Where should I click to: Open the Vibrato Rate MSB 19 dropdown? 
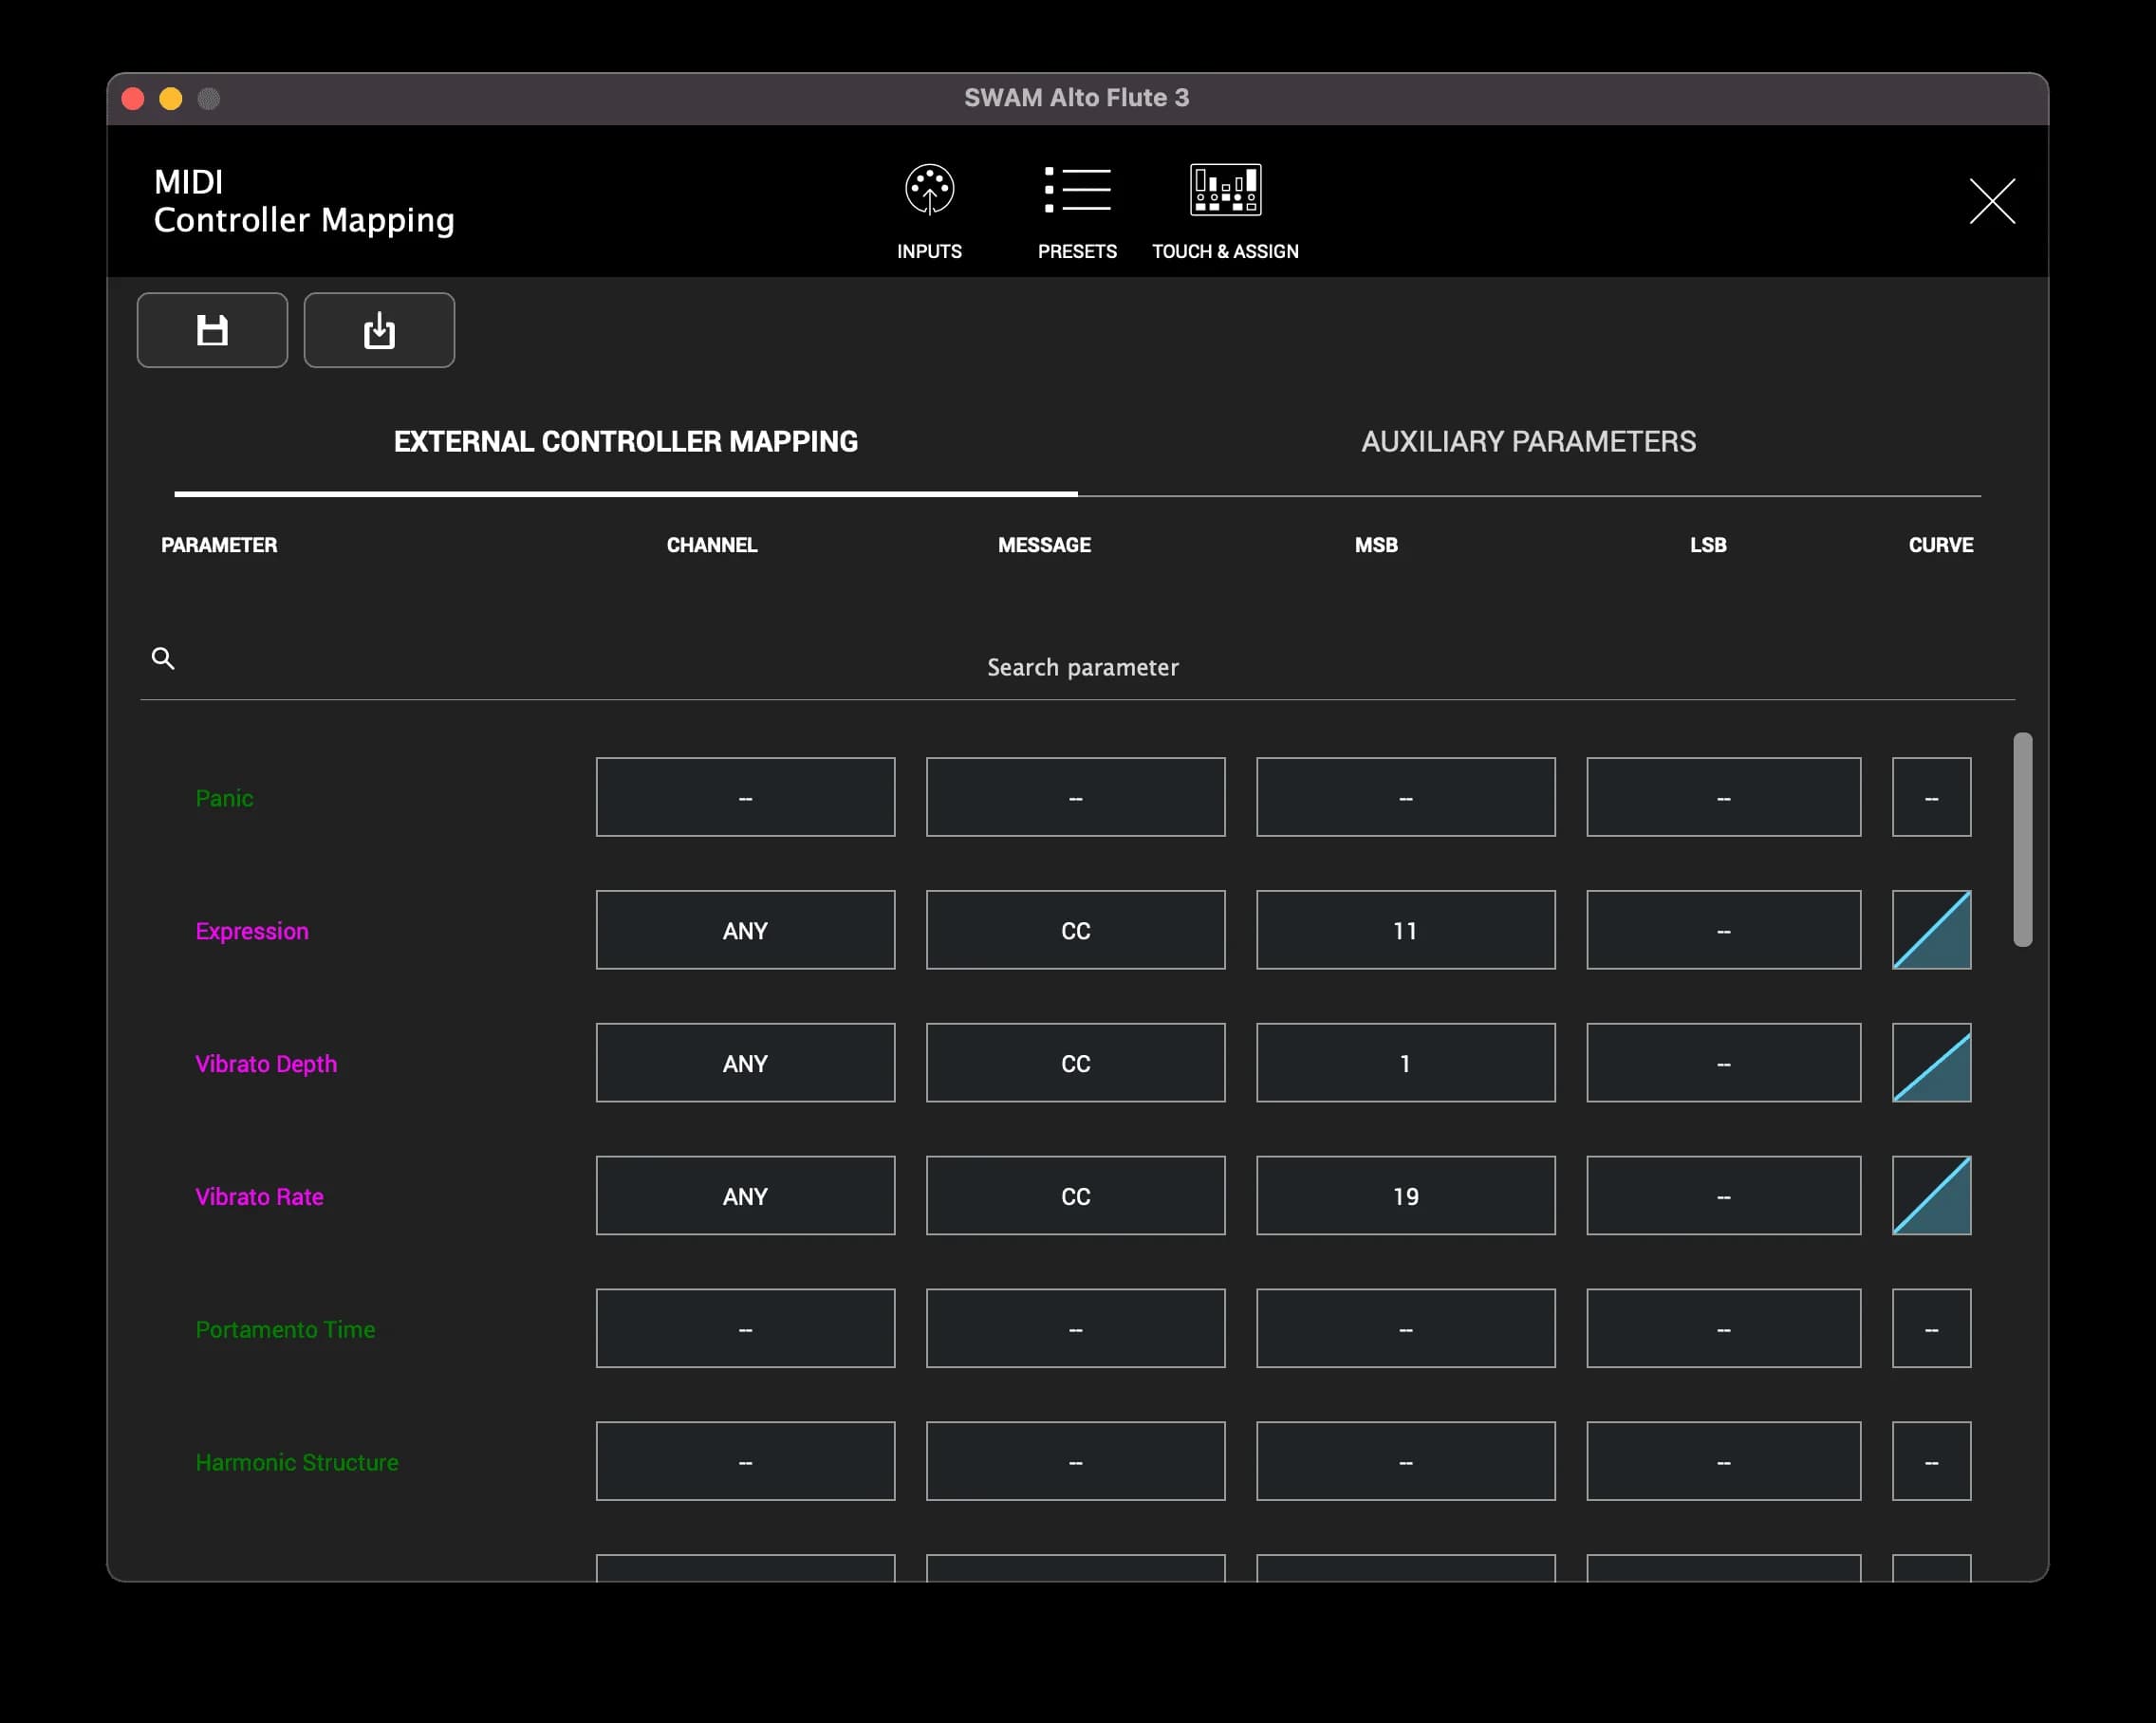click(x=1405, y=1196)
